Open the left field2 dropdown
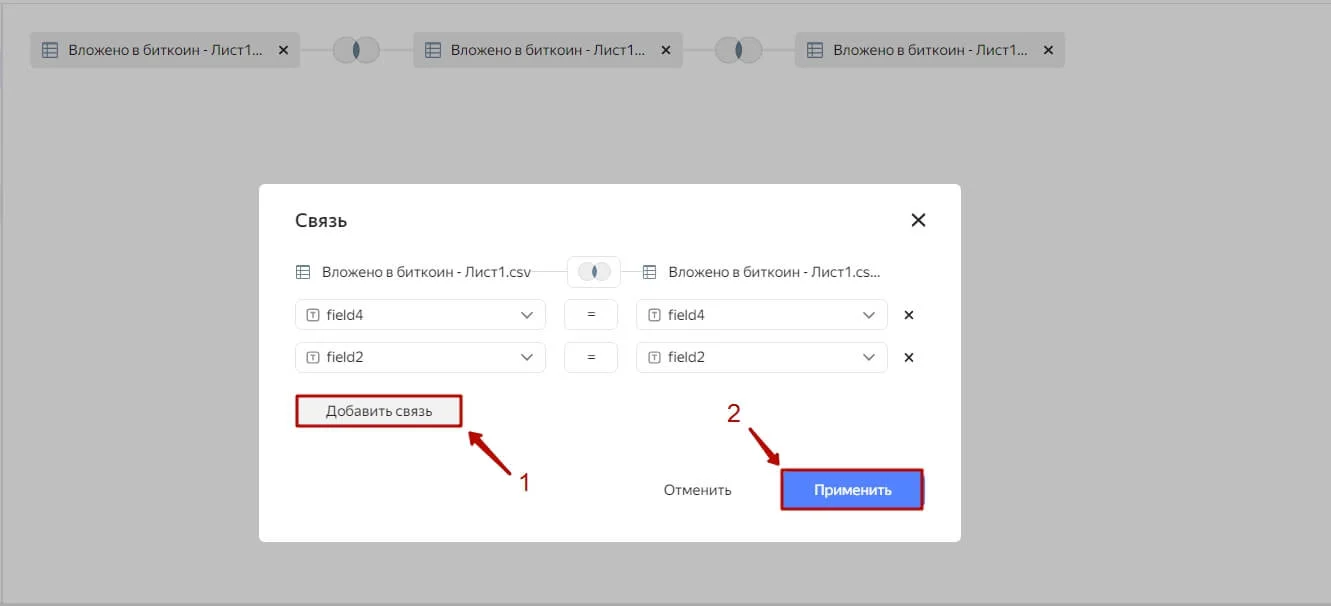The image size is (1331, 606). [420, 357]
